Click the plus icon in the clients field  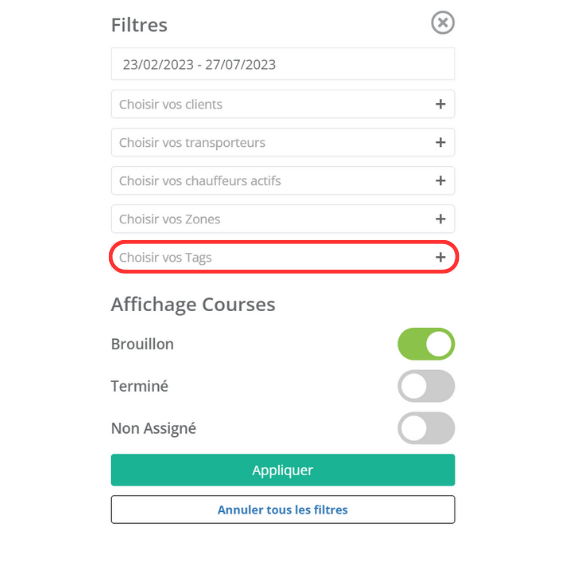pyautogui.click(x=440, y=104)
